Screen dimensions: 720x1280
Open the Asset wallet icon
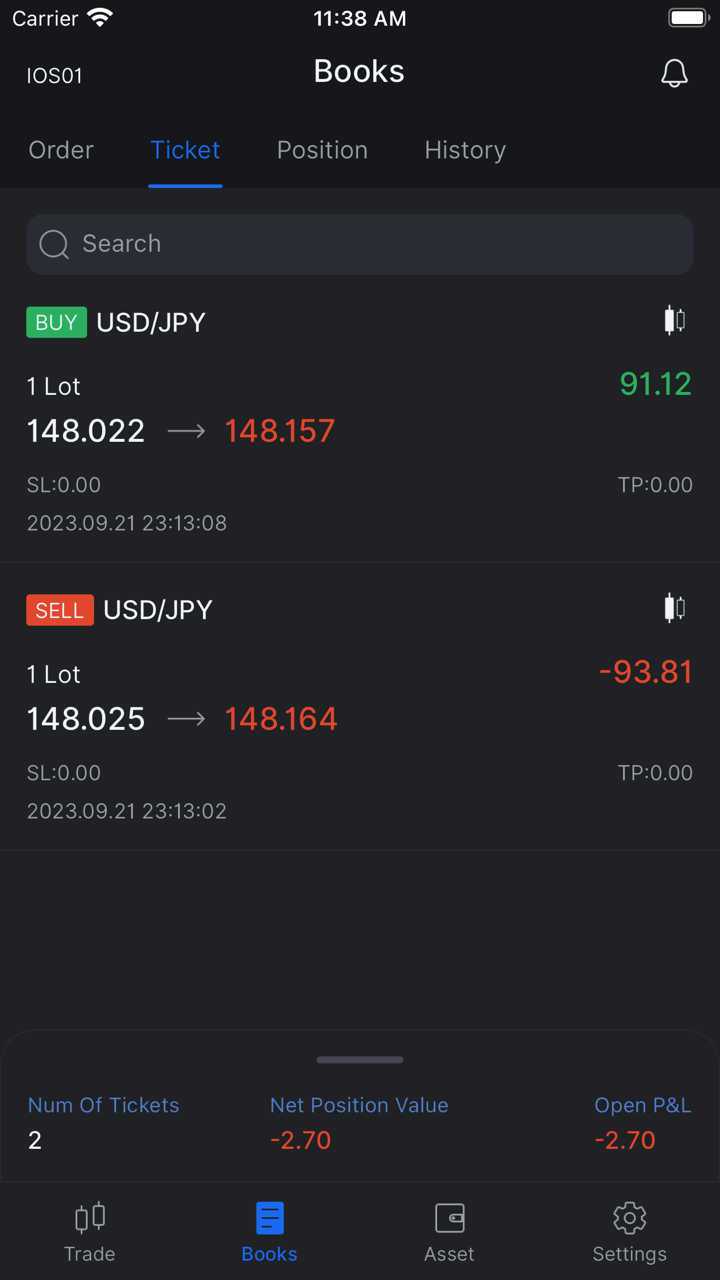[x=450, y=1218]
